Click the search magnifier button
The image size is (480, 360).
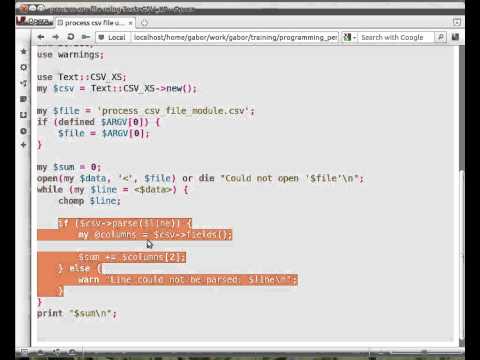[440, 37]
